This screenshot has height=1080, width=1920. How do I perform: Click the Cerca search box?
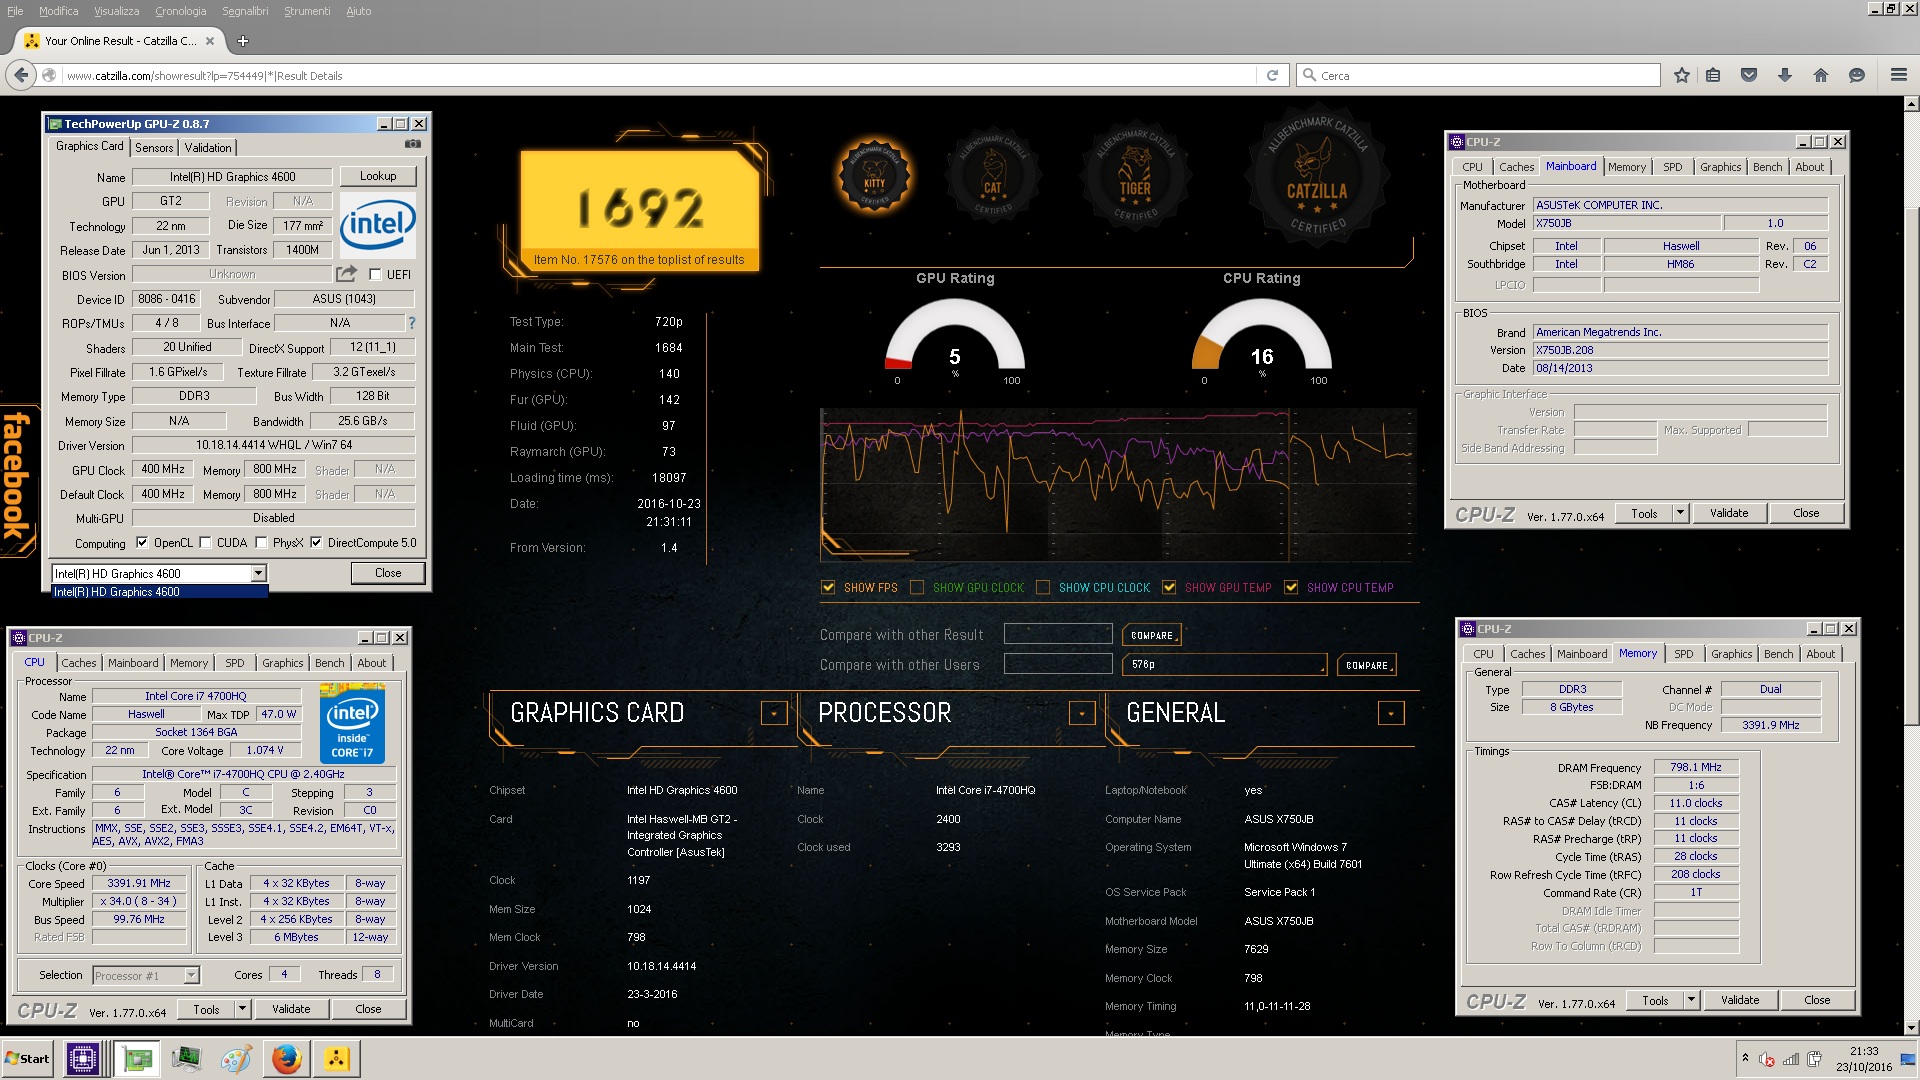1478,76
